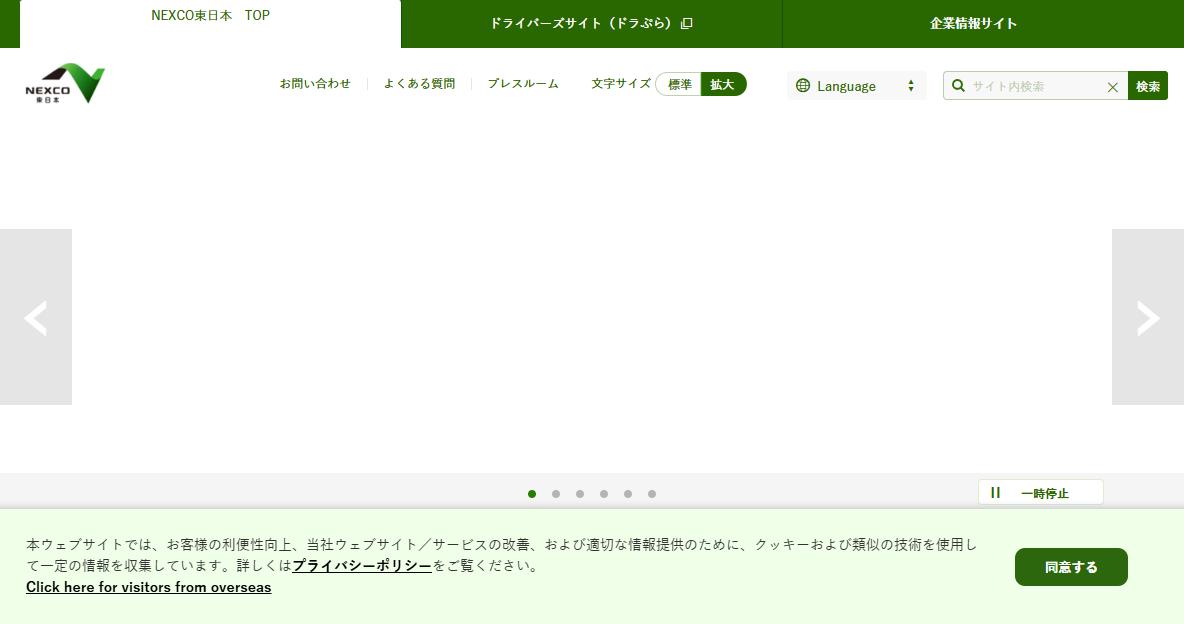Image resolution: width=1184 pixels, height=624 pixels.
Task: Set text size to 標準
Action: click(679, 84)
